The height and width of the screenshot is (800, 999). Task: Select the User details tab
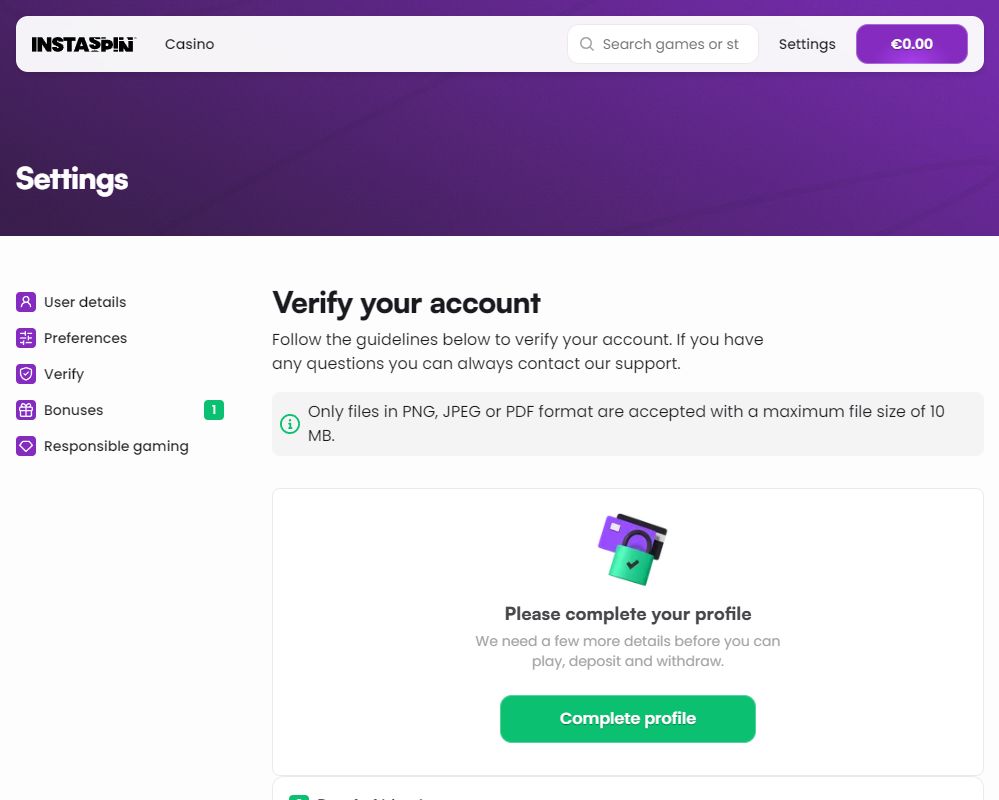(x=85, y=302)
